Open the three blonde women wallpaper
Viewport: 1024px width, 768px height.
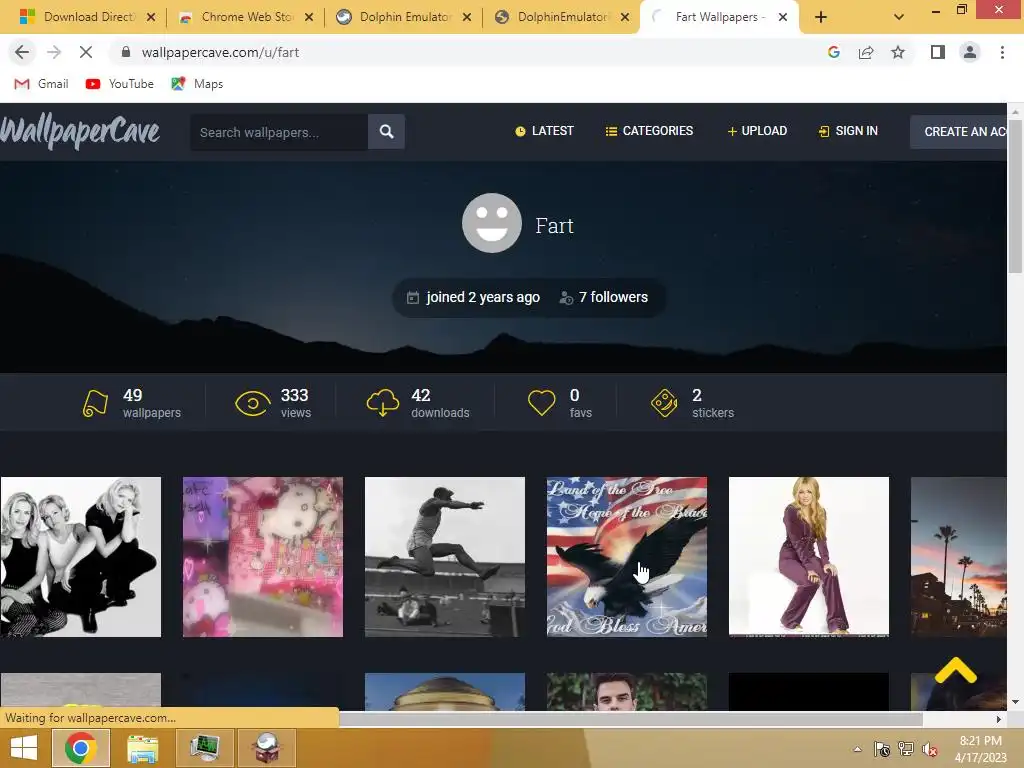tap(80, 557)
